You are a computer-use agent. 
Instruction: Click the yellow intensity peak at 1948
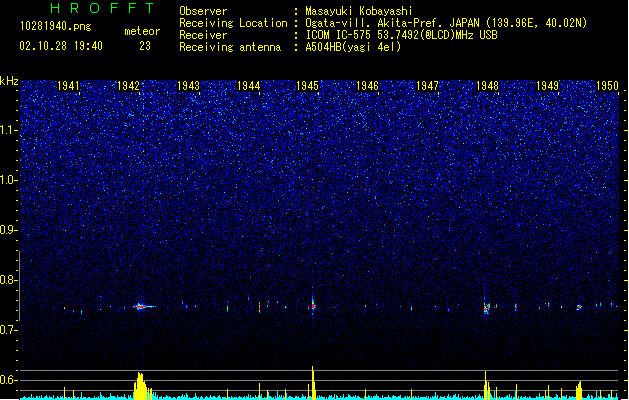point(487,385)
